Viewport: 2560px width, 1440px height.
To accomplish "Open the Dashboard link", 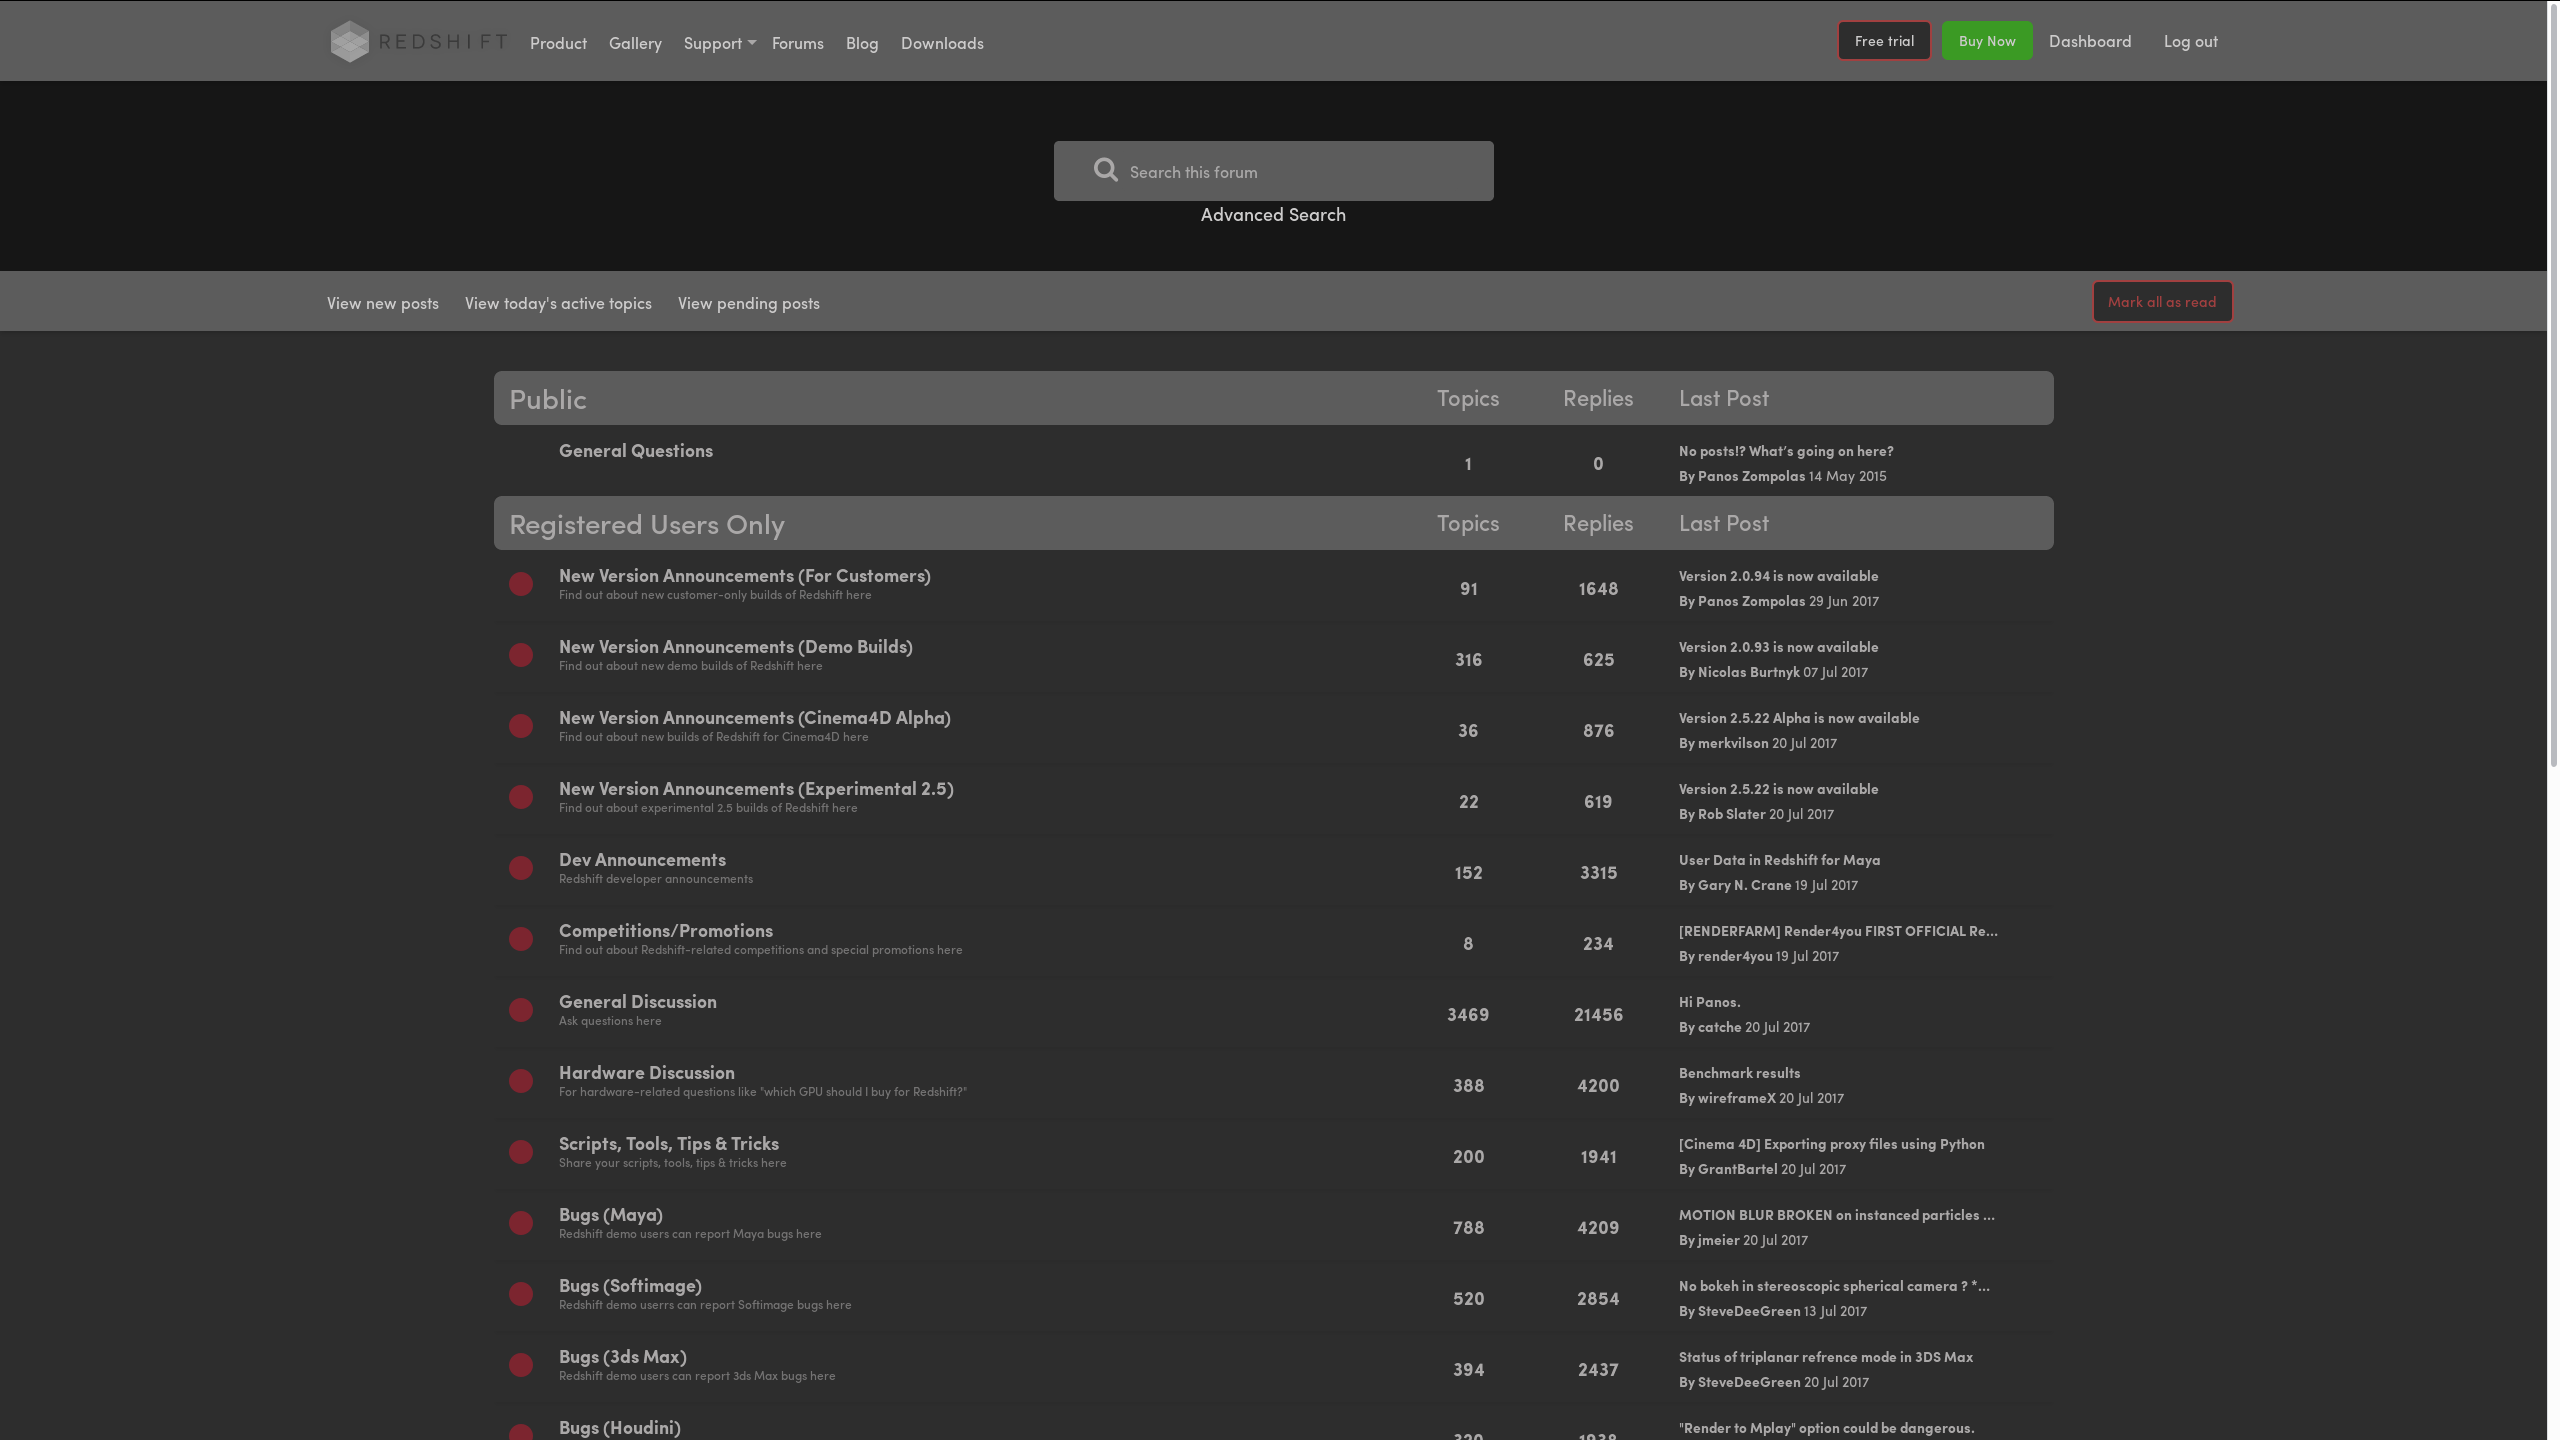I will point(2090,41).
